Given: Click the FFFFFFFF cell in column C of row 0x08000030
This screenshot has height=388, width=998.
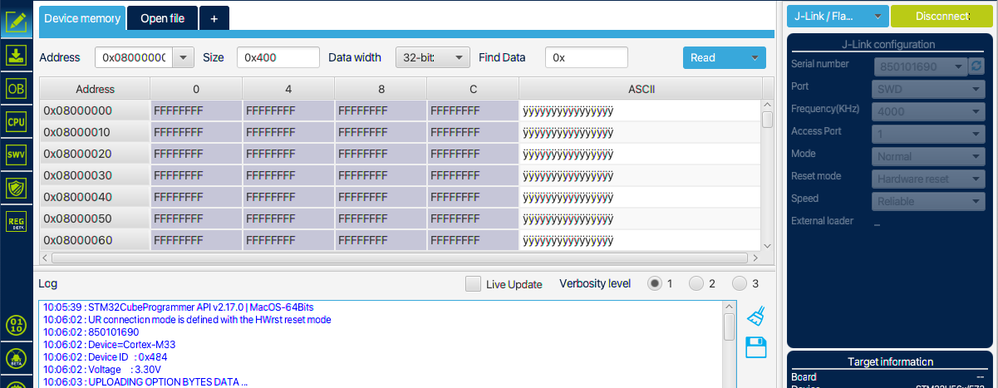Looking at the screenshot, I should tap(473, 176).
